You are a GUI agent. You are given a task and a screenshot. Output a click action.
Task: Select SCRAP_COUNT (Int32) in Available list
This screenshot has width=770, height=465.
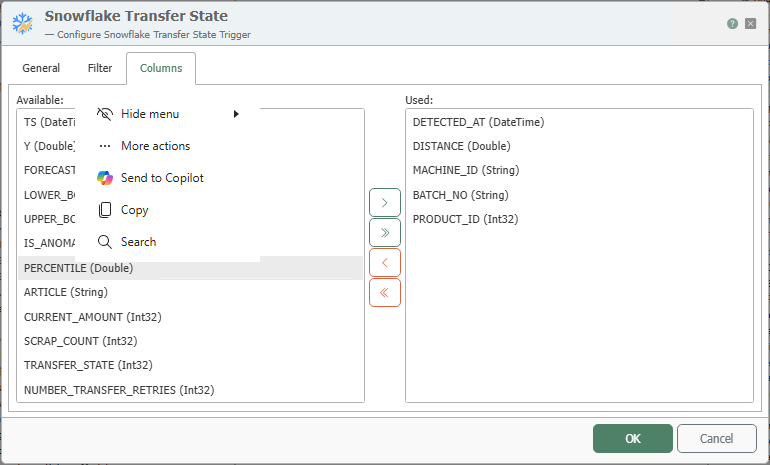coord(191,341)
